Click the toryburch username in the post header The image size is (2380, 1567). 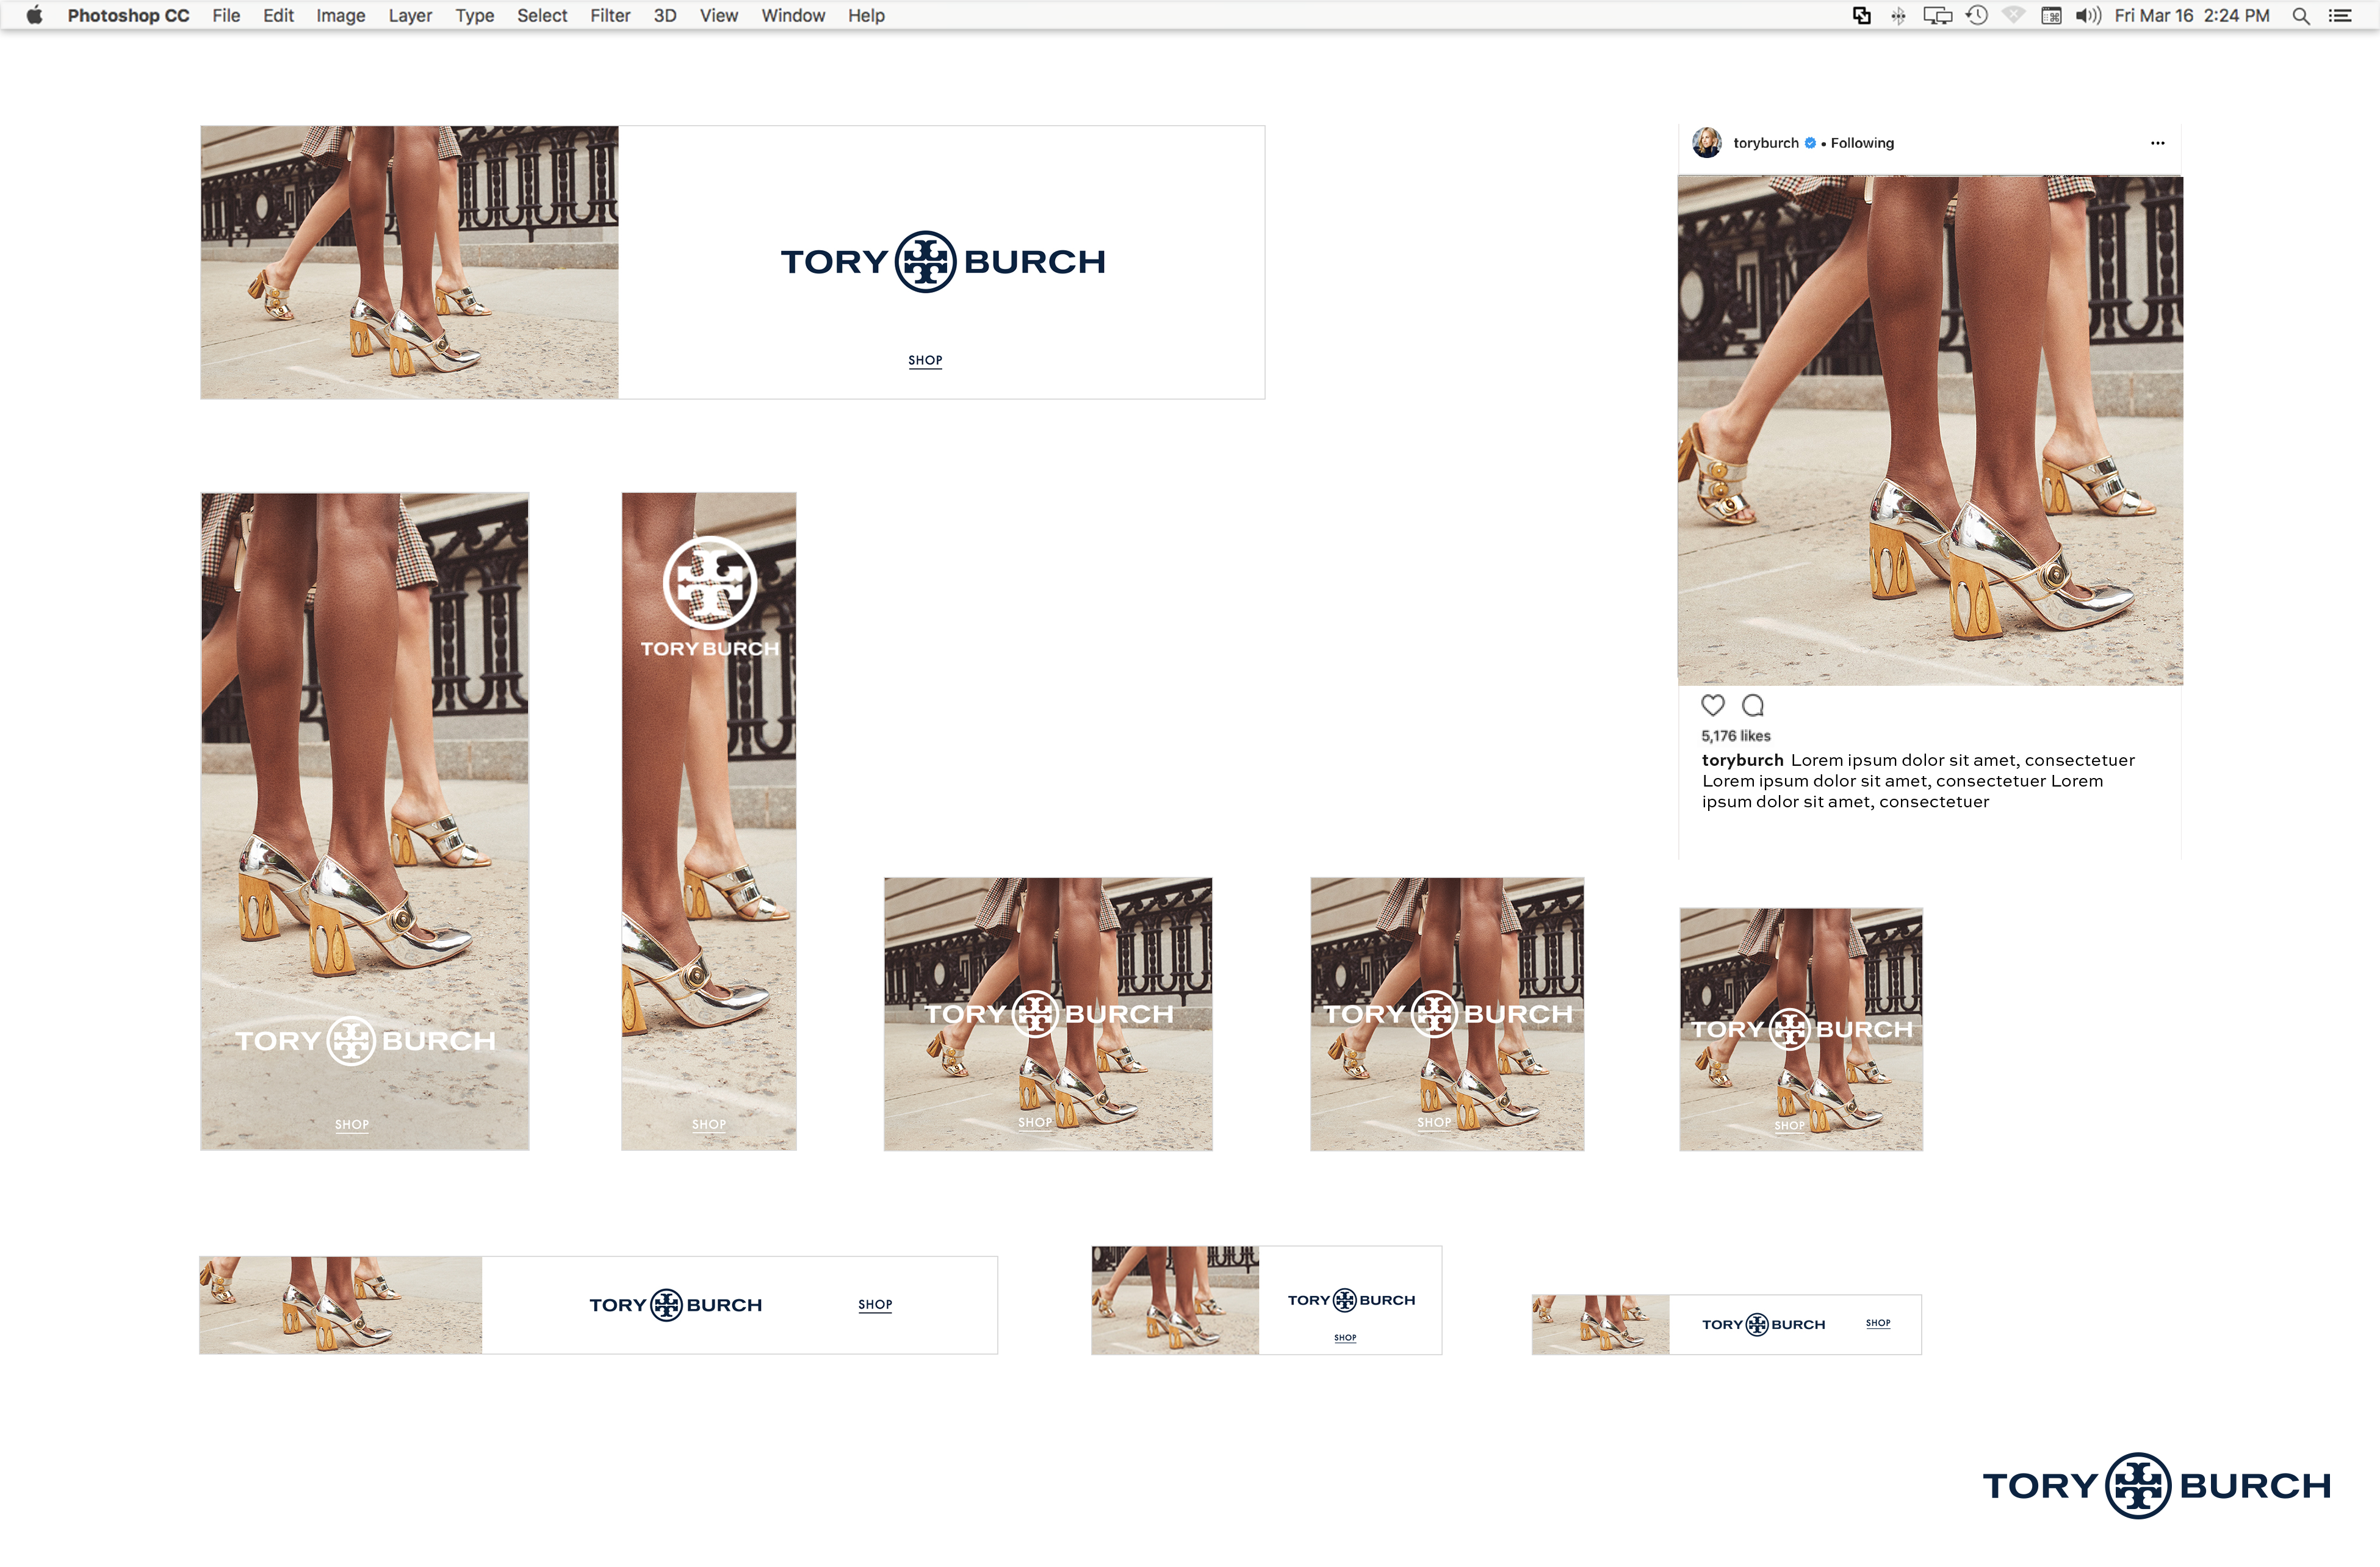point(1766,143)
